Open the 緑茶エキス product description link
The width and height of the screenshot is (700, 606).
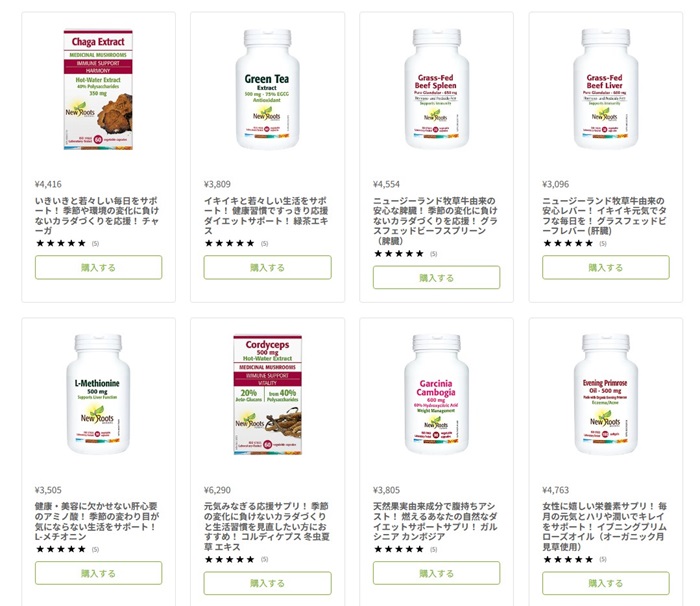pyautogui.click(x=266, y=216)
